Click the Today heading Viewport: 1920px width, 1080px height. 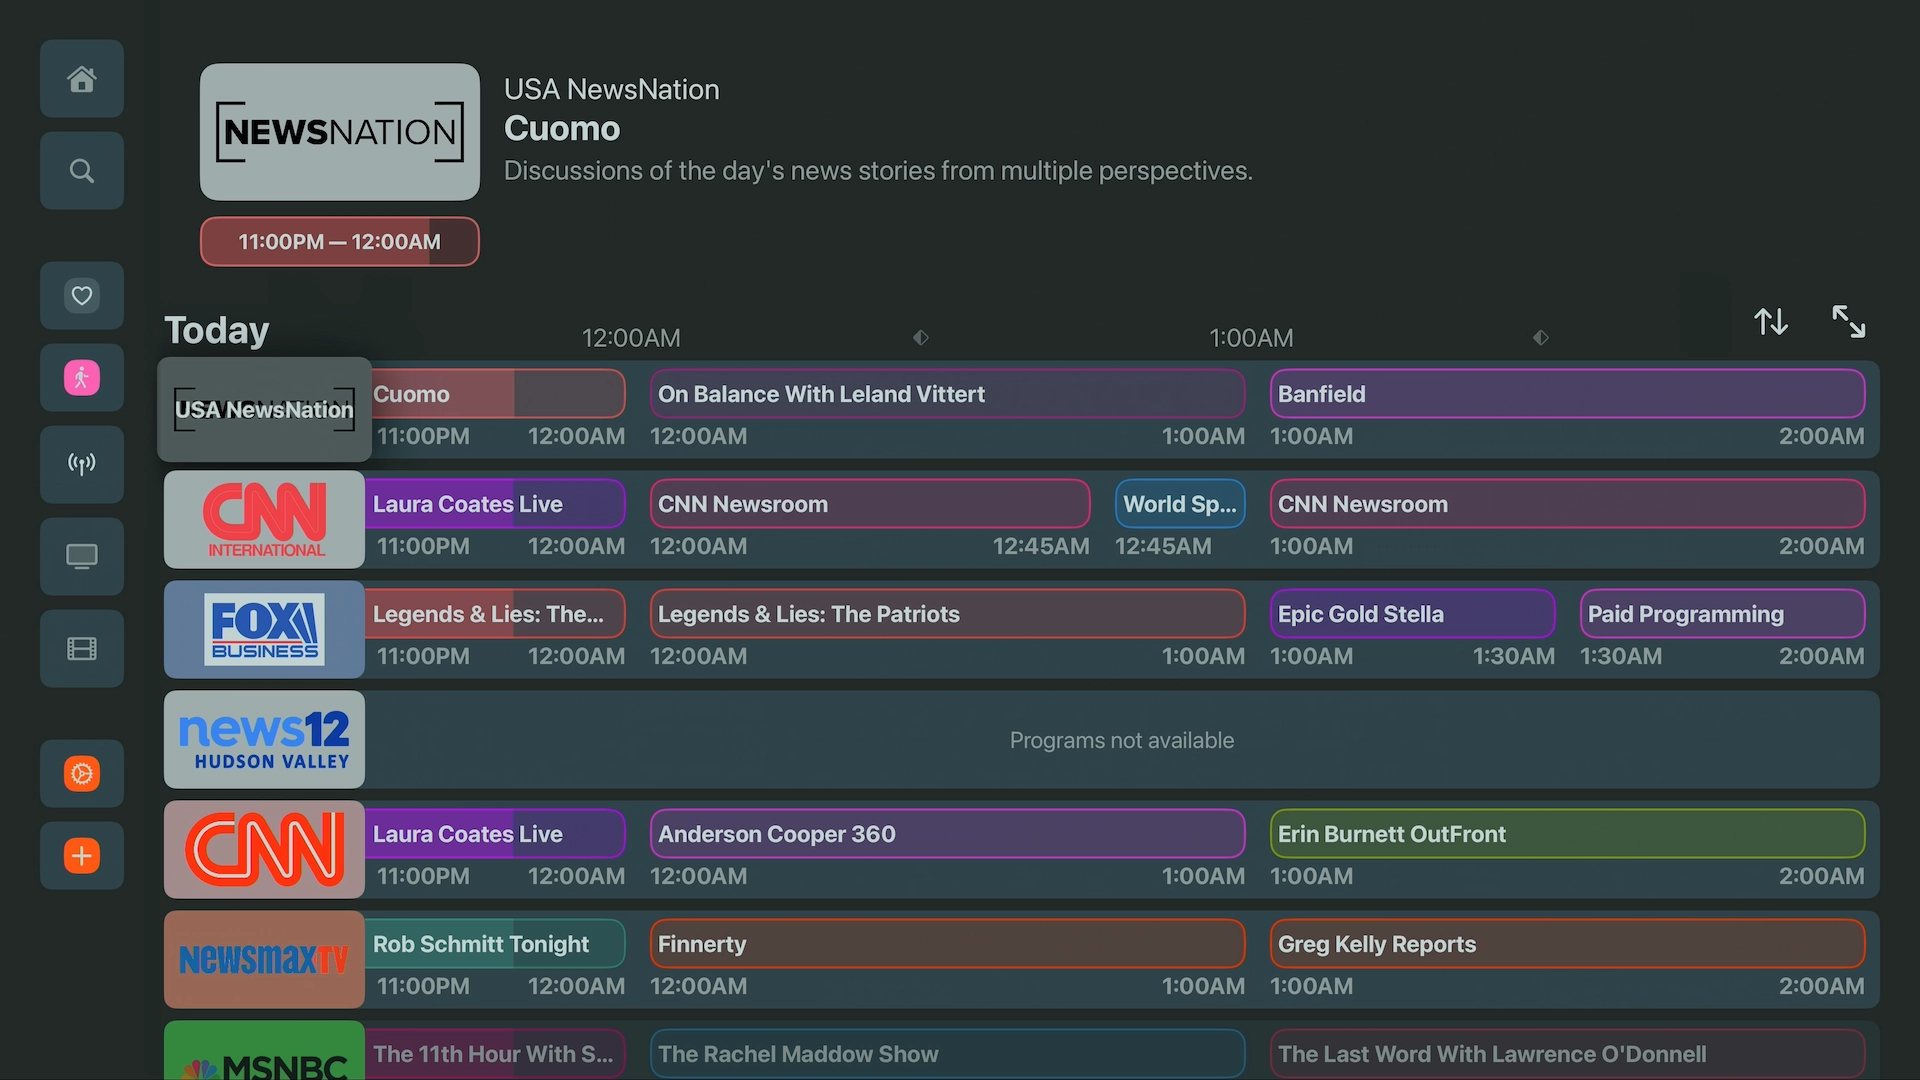tap(217, 330)
